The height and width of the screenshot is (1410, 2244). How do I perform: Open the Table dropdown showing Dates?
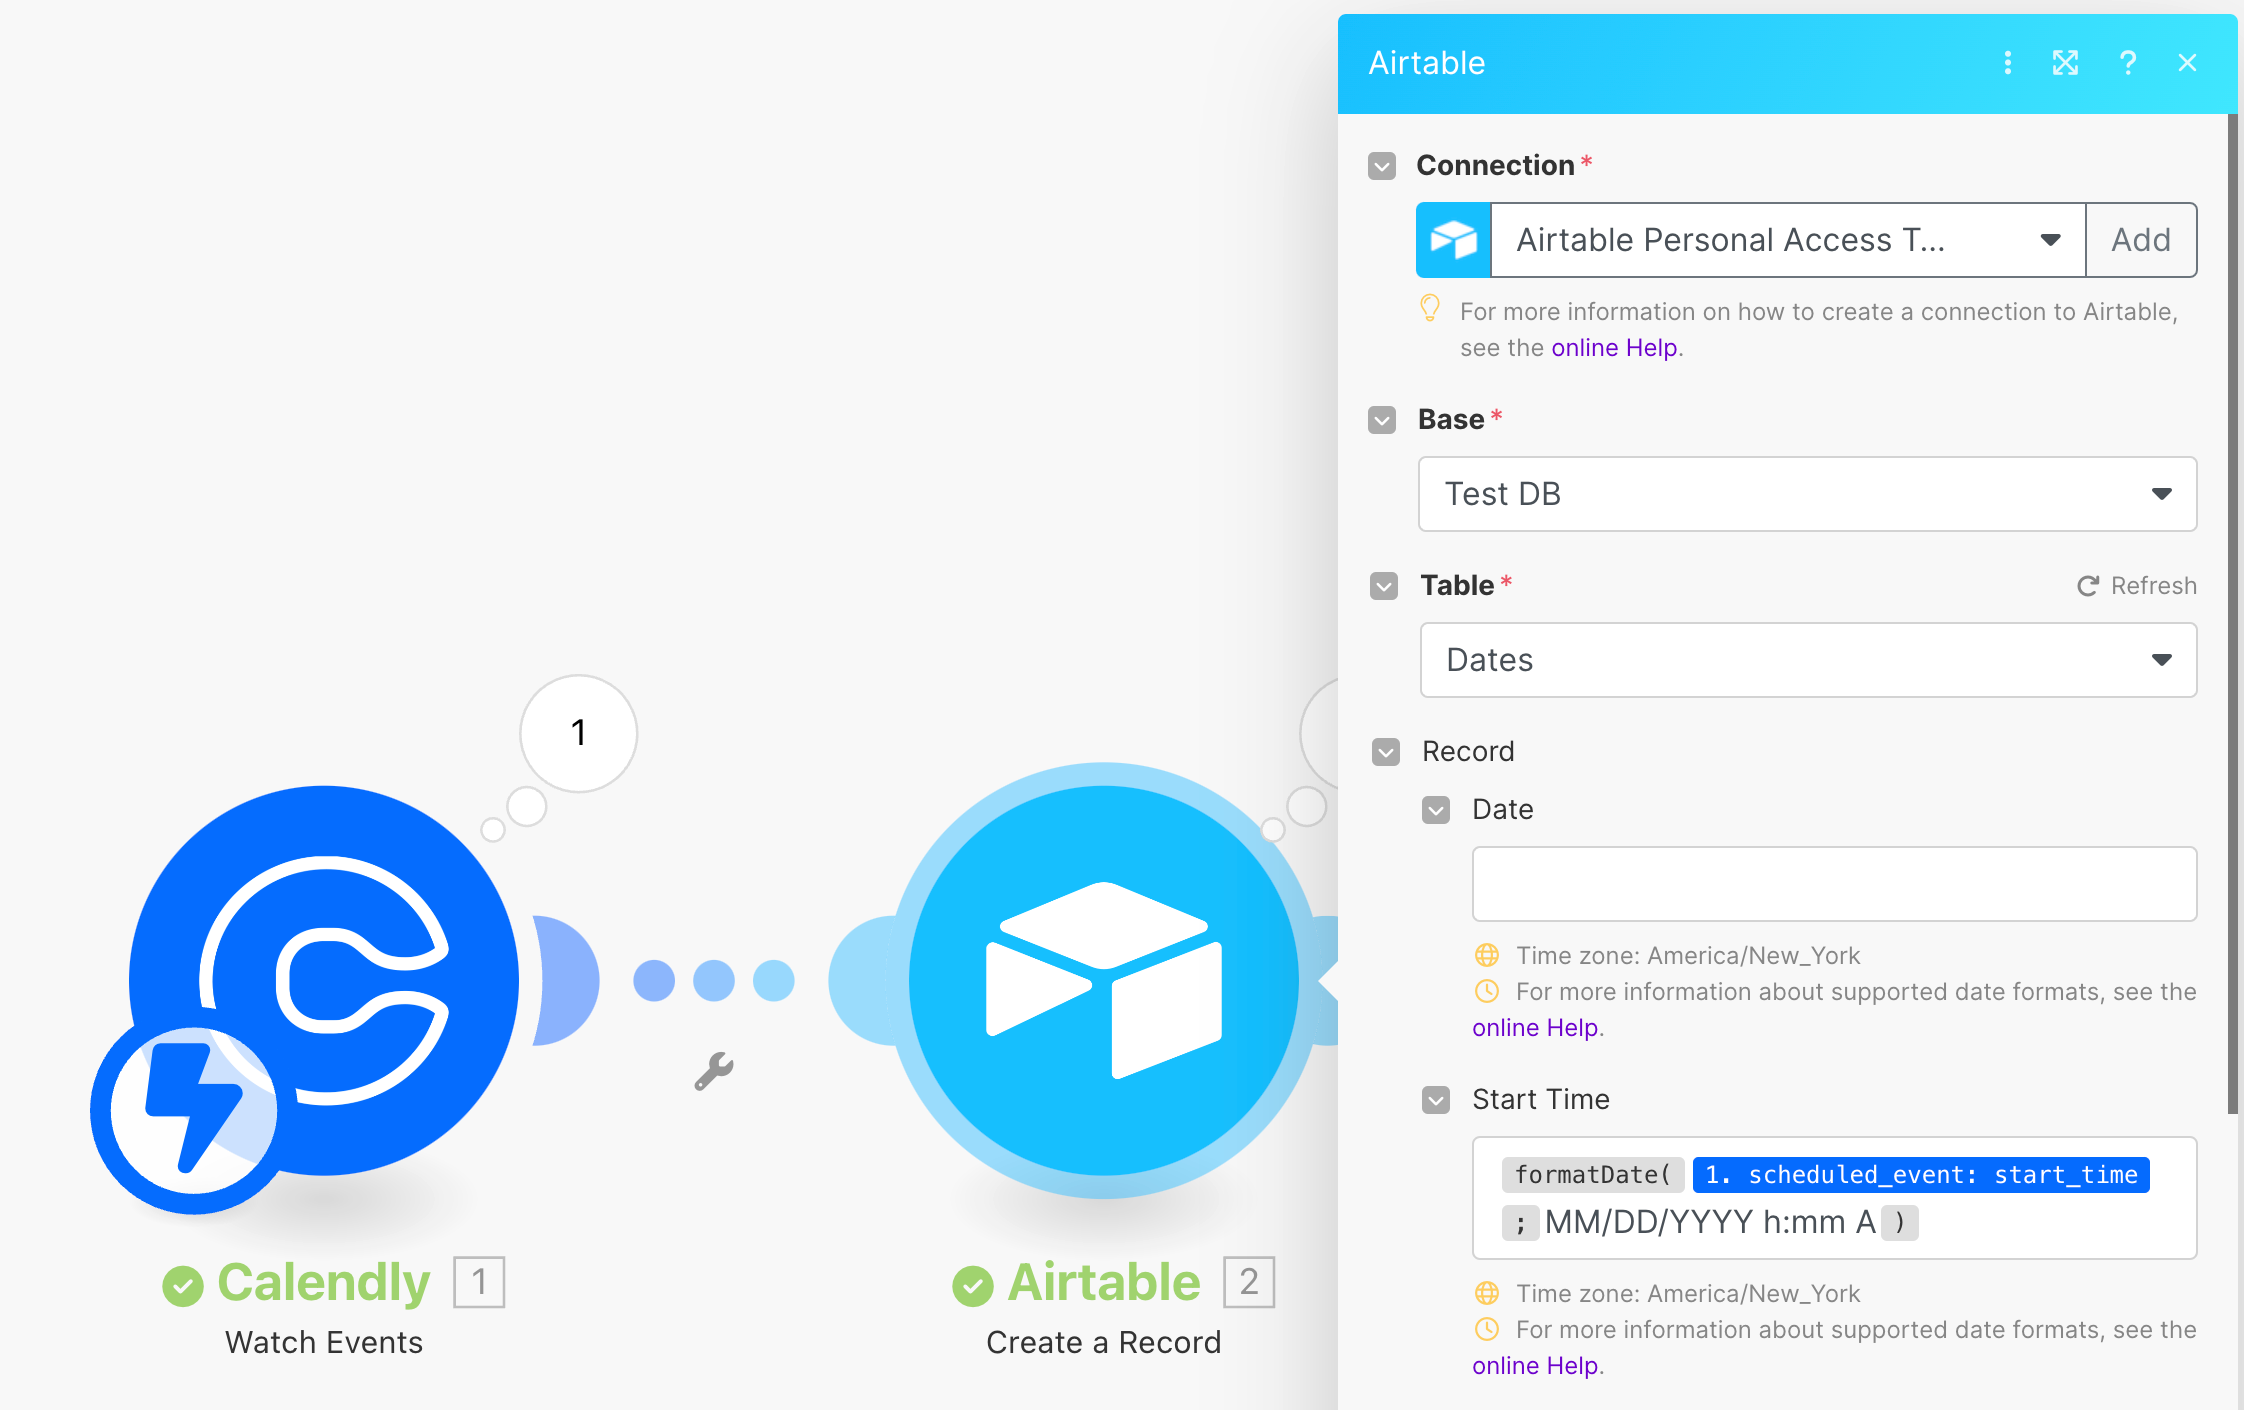point(1808,660)
